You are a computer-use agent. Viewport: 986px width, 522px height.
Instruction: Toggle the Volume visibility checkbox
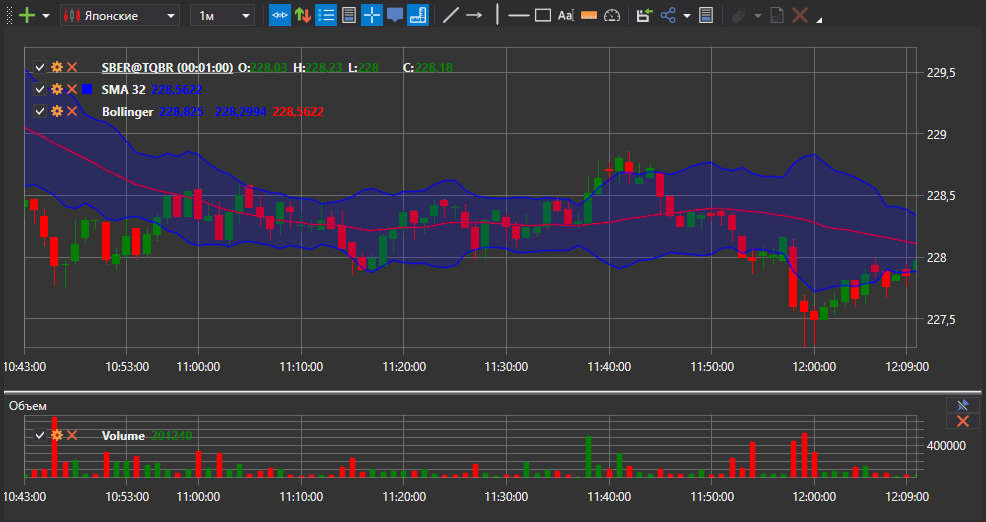tap(40, 435)
